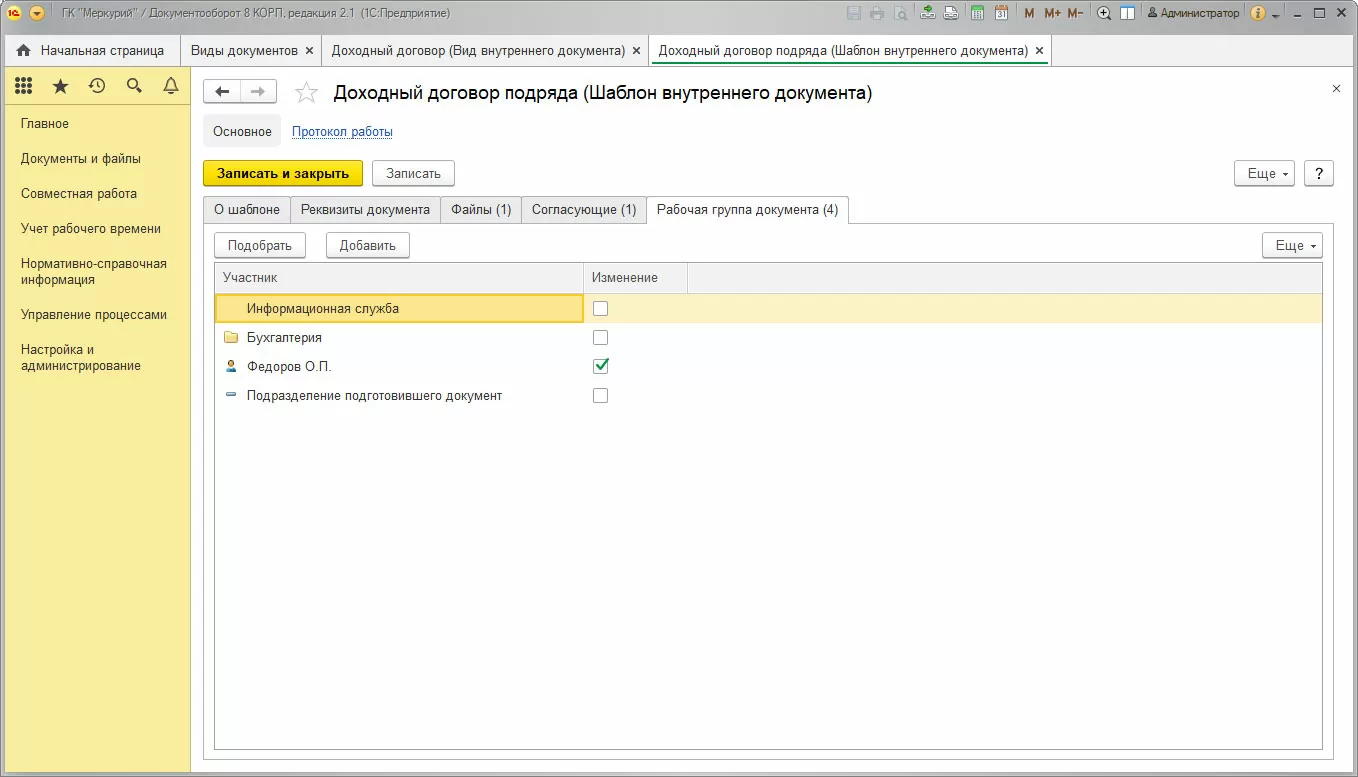Toggle the panel layout icon
1358x777 pixels.
click(x=1128, y=13)
